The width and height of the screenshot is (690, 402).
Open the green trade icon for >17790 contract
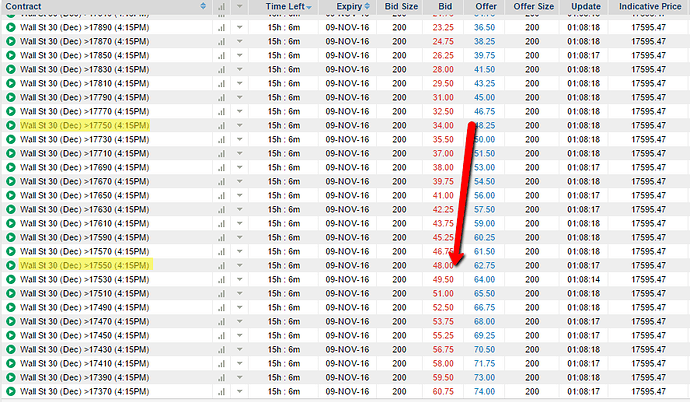[11, 97]
